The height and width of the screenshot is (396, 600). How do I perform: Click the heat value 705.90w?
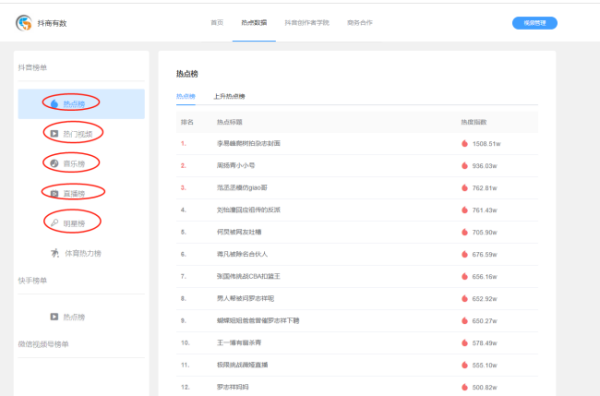tap(484, 232)
